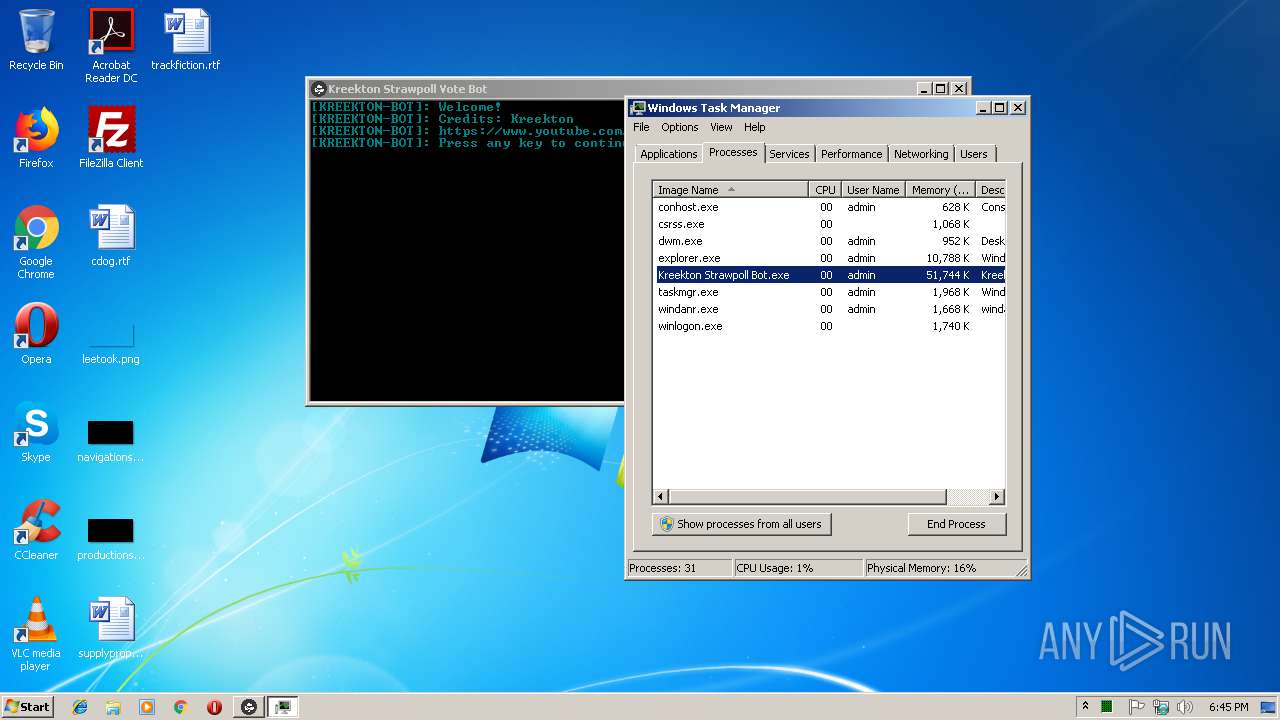The image size is (1280, 720).
Task: Open the View menu in Task Manager
Action: (721, 127)
